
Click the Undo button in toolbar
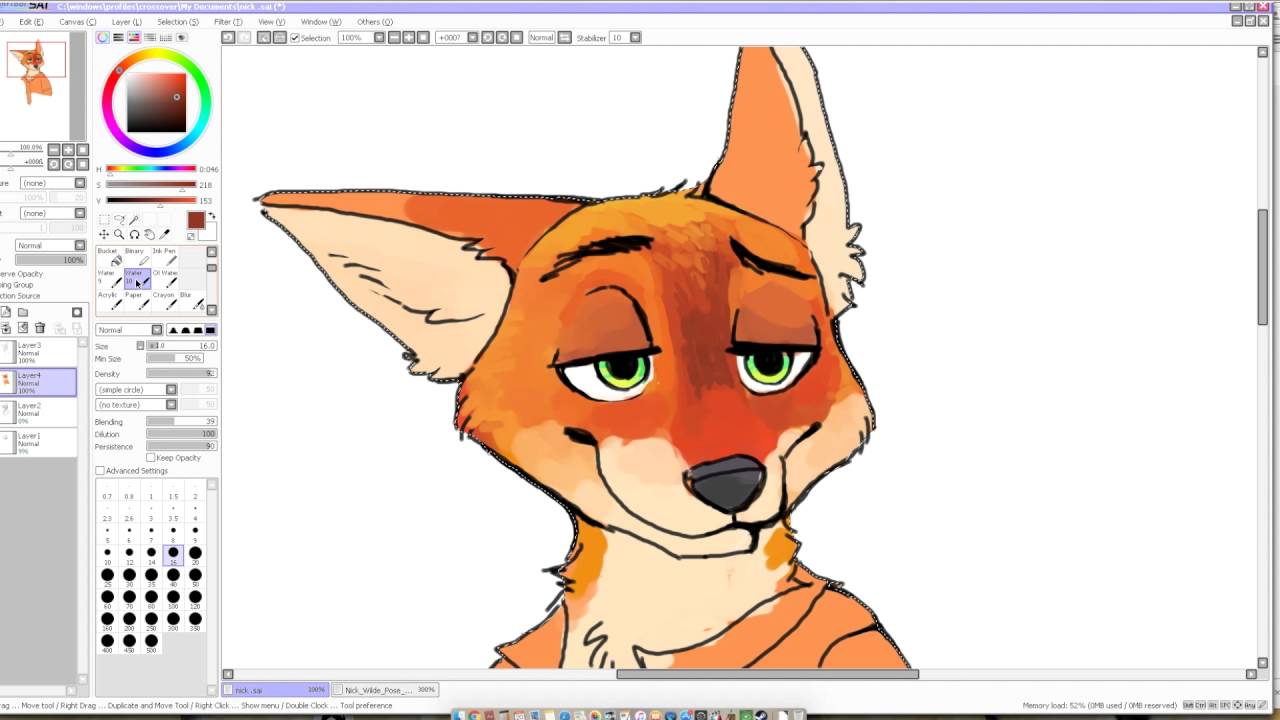point(228,37)
